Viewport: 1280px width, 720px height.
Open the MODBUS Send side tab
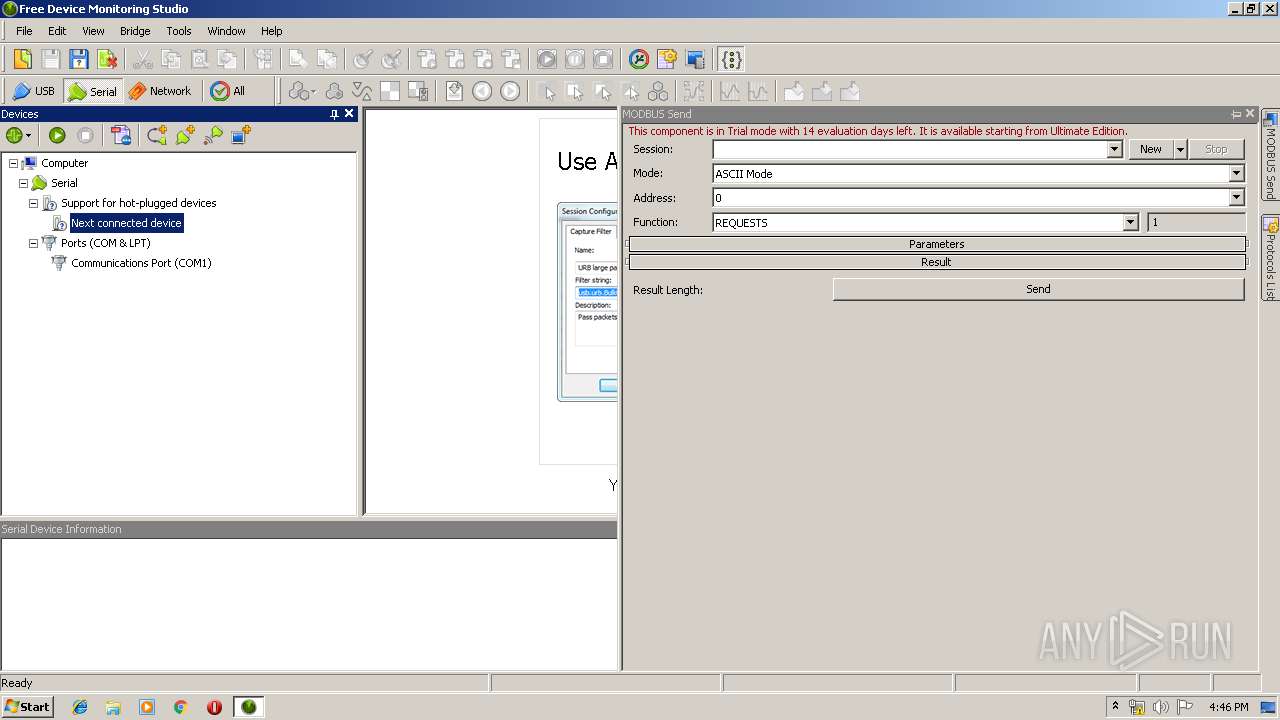[1270, 156]
